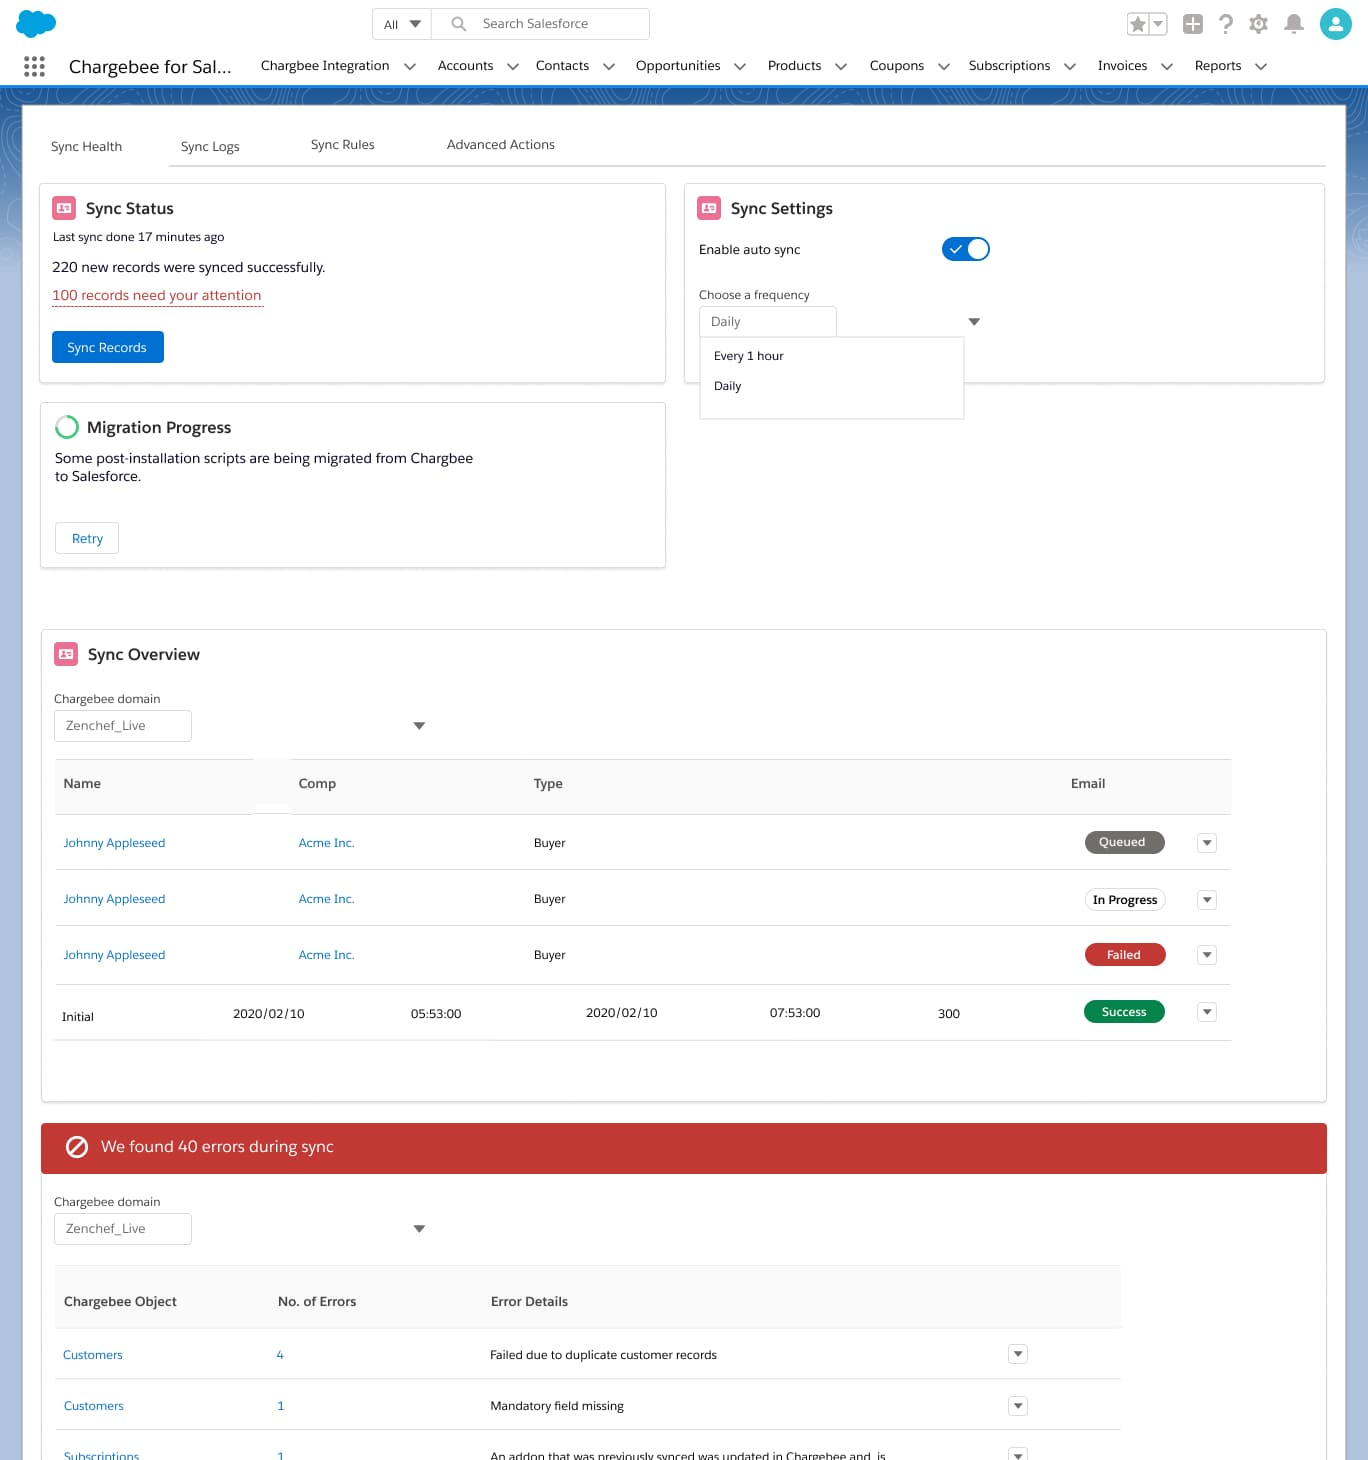Screen dimensions: 1368x1460
Task: Disable the Enable auto sync toggle
Action: [965, 249]
